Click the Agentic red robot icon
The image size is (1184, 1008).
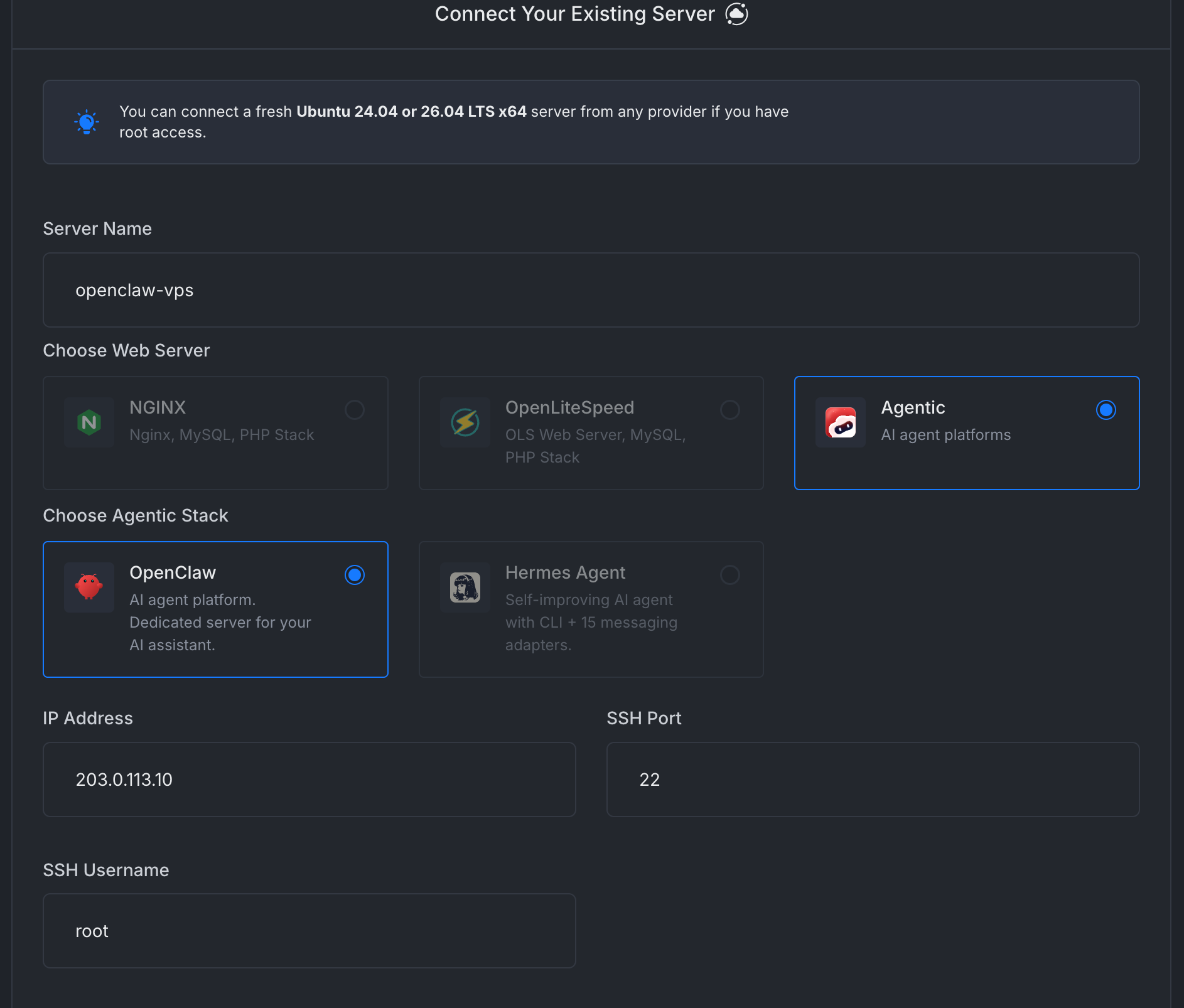[x=840, y=422]
